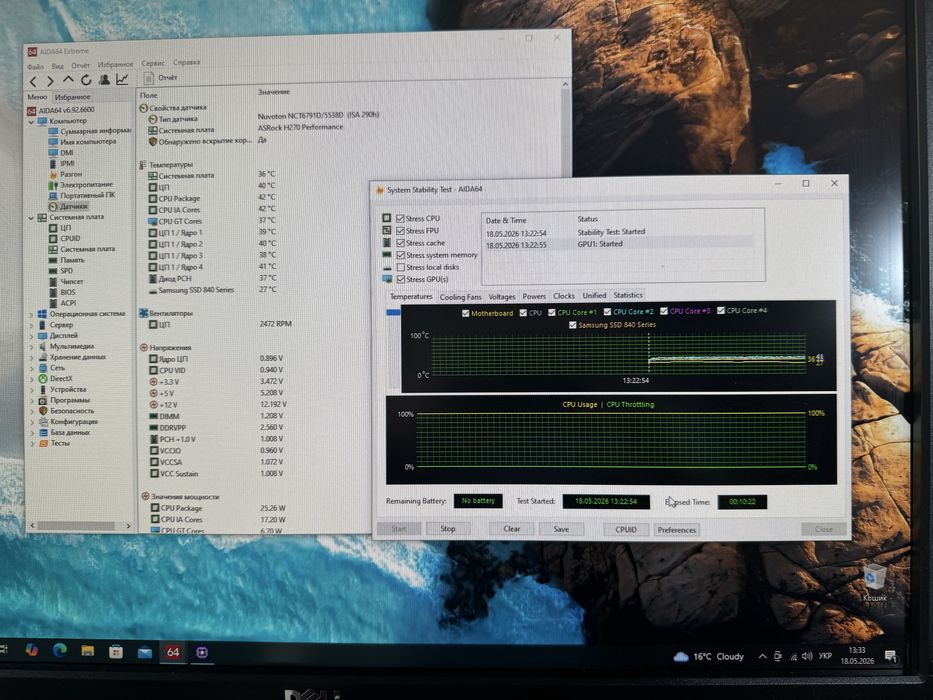The height and width of the screenshot is (700, 933).
Task: Toggle CPU Core #1 graph legend checkbox
Action: 552,312
